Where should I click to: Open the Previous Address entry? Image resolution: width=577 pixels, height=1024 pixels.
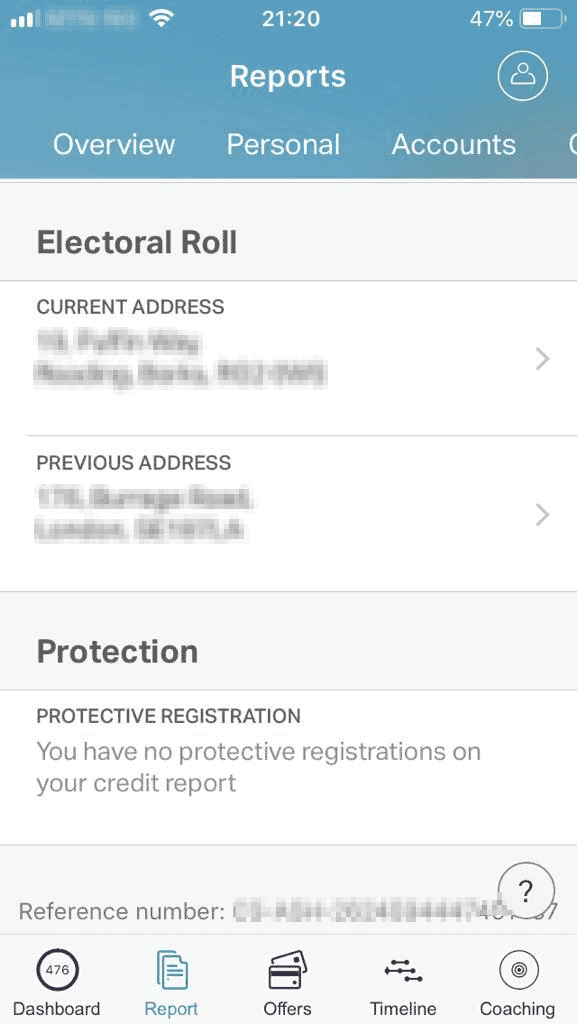click(288, 514)
